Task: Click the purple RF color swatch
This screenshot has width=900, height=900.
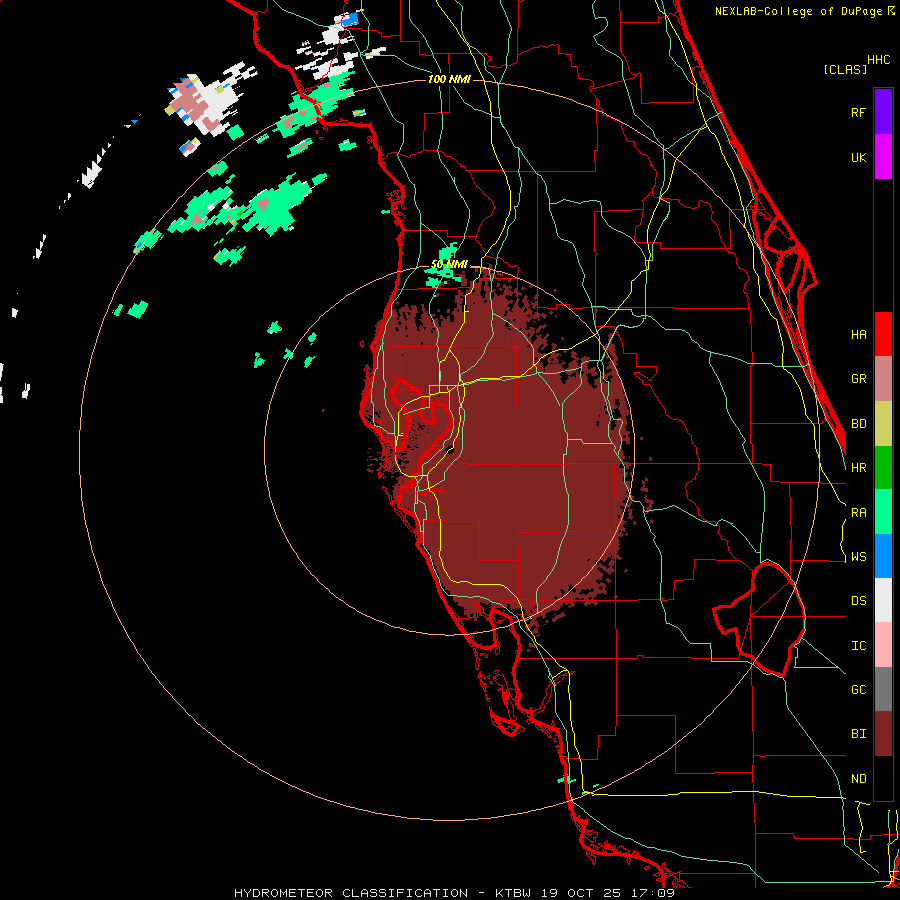Action: coord(883,112)
